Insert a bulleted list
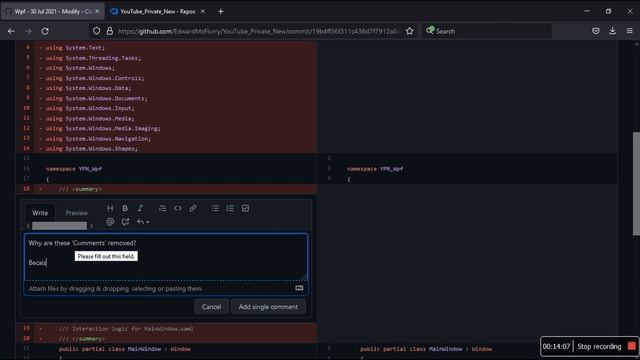 point(215,208)
